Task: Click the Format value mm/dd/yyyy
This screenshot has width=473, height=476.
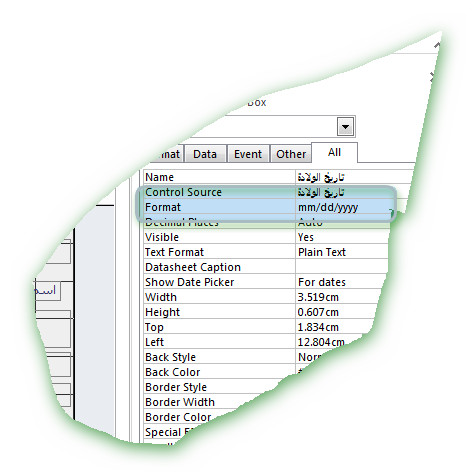Action: [x=328, y=207]
